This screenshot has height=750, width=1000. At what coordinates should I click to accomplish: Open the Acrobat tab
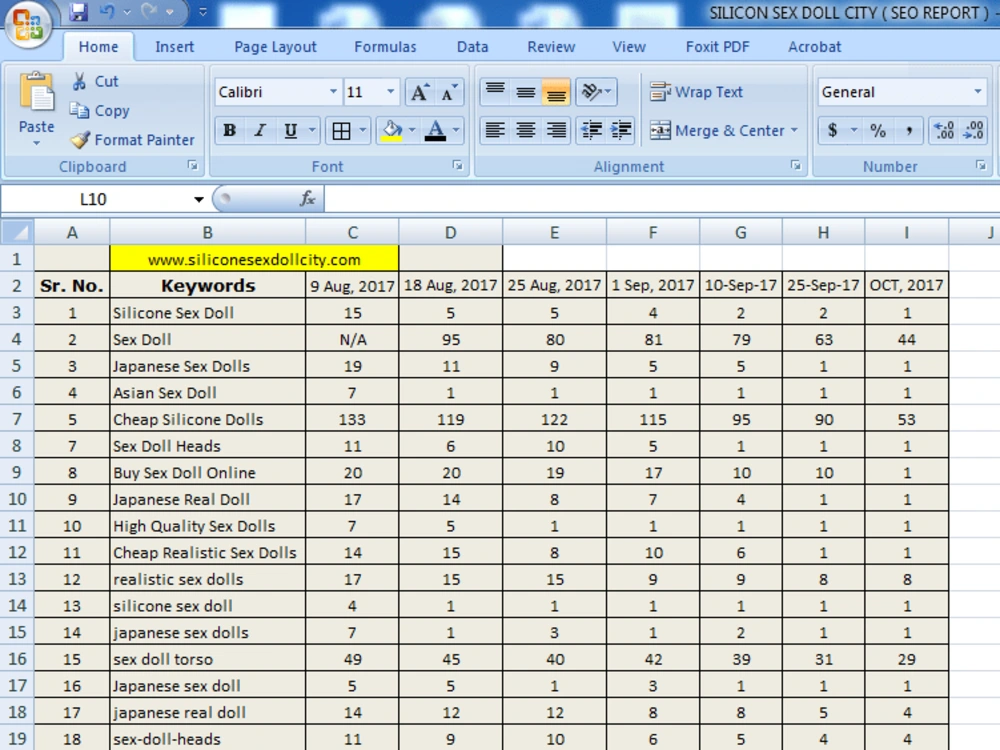[814, 47]
